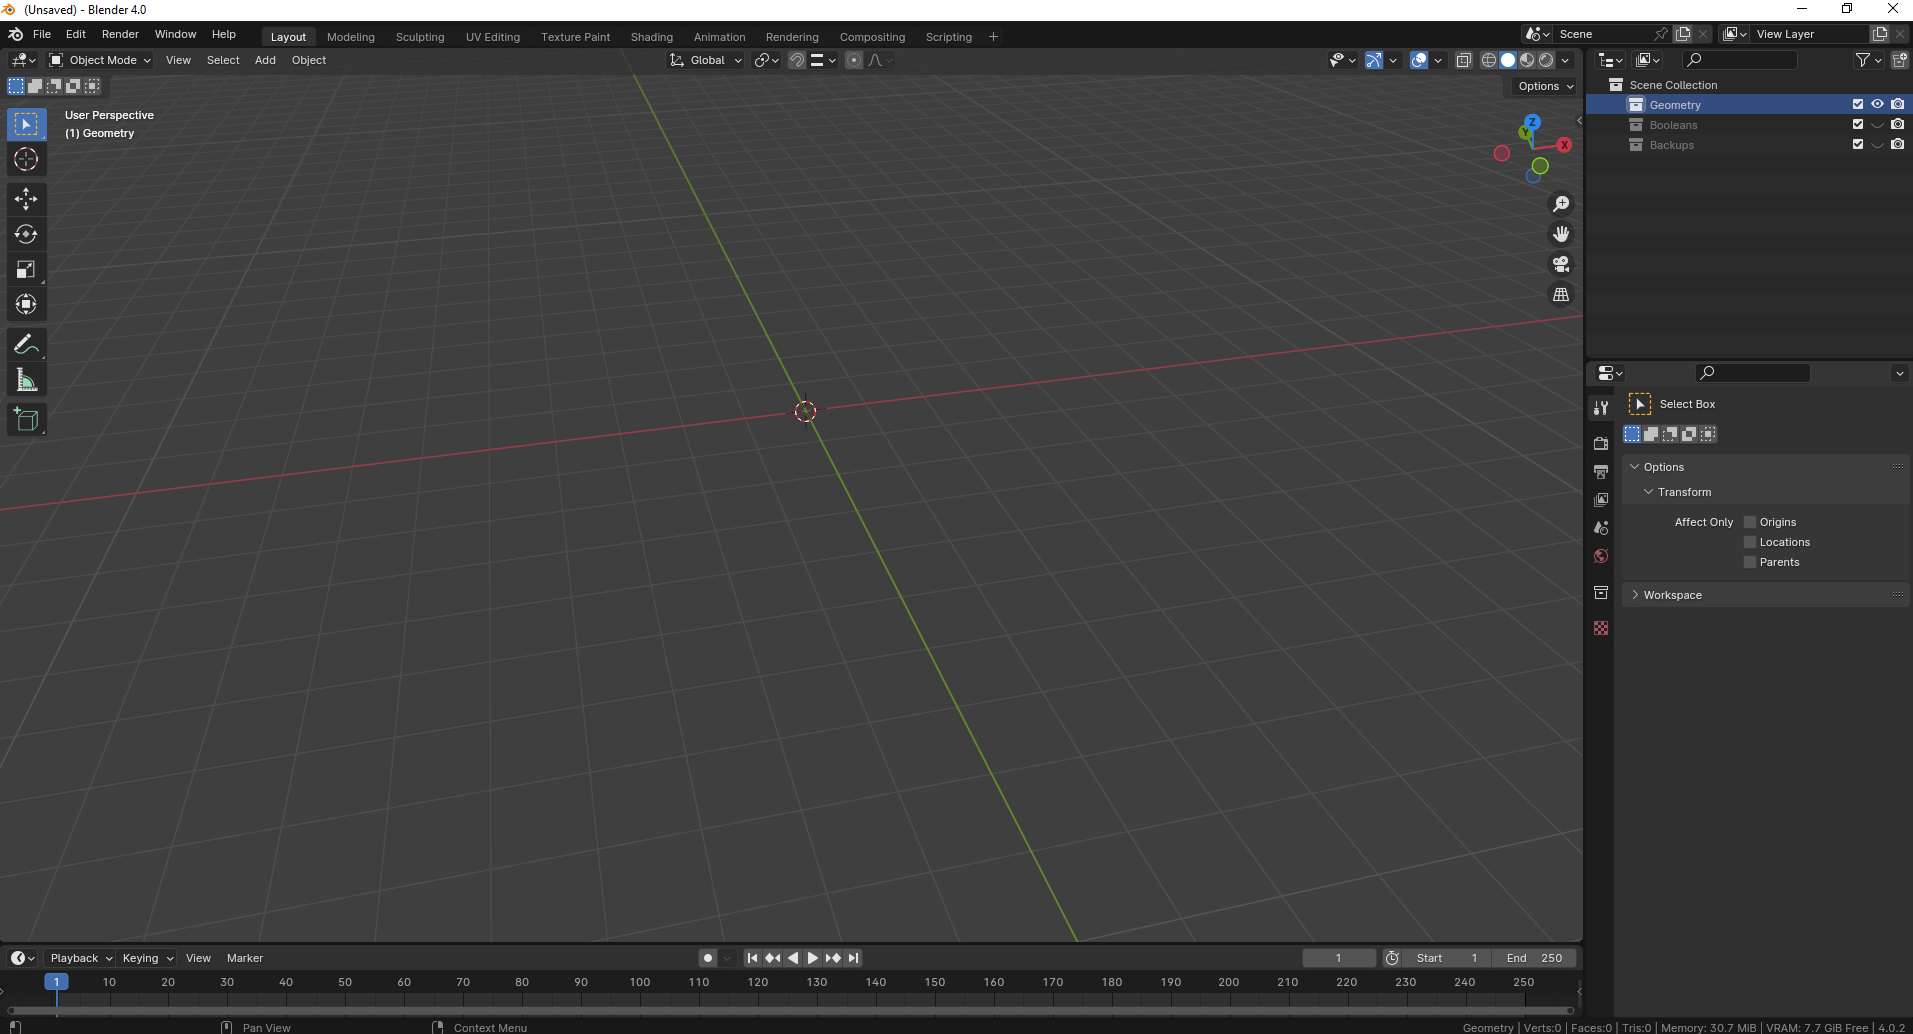
Task: Open the Texture properties tab icon
Action: pos(1601,628)
